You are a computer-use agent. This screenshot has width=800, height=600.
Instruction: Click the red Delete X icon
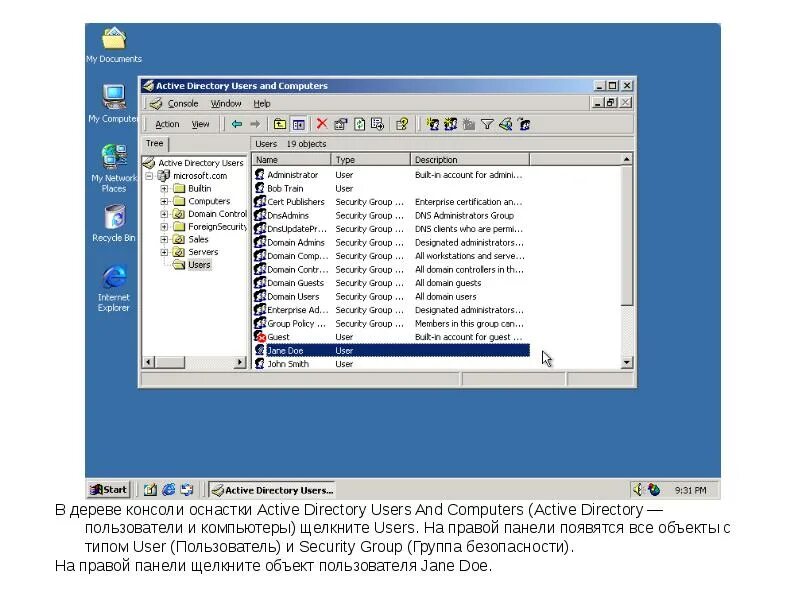[x=321, y=124]
